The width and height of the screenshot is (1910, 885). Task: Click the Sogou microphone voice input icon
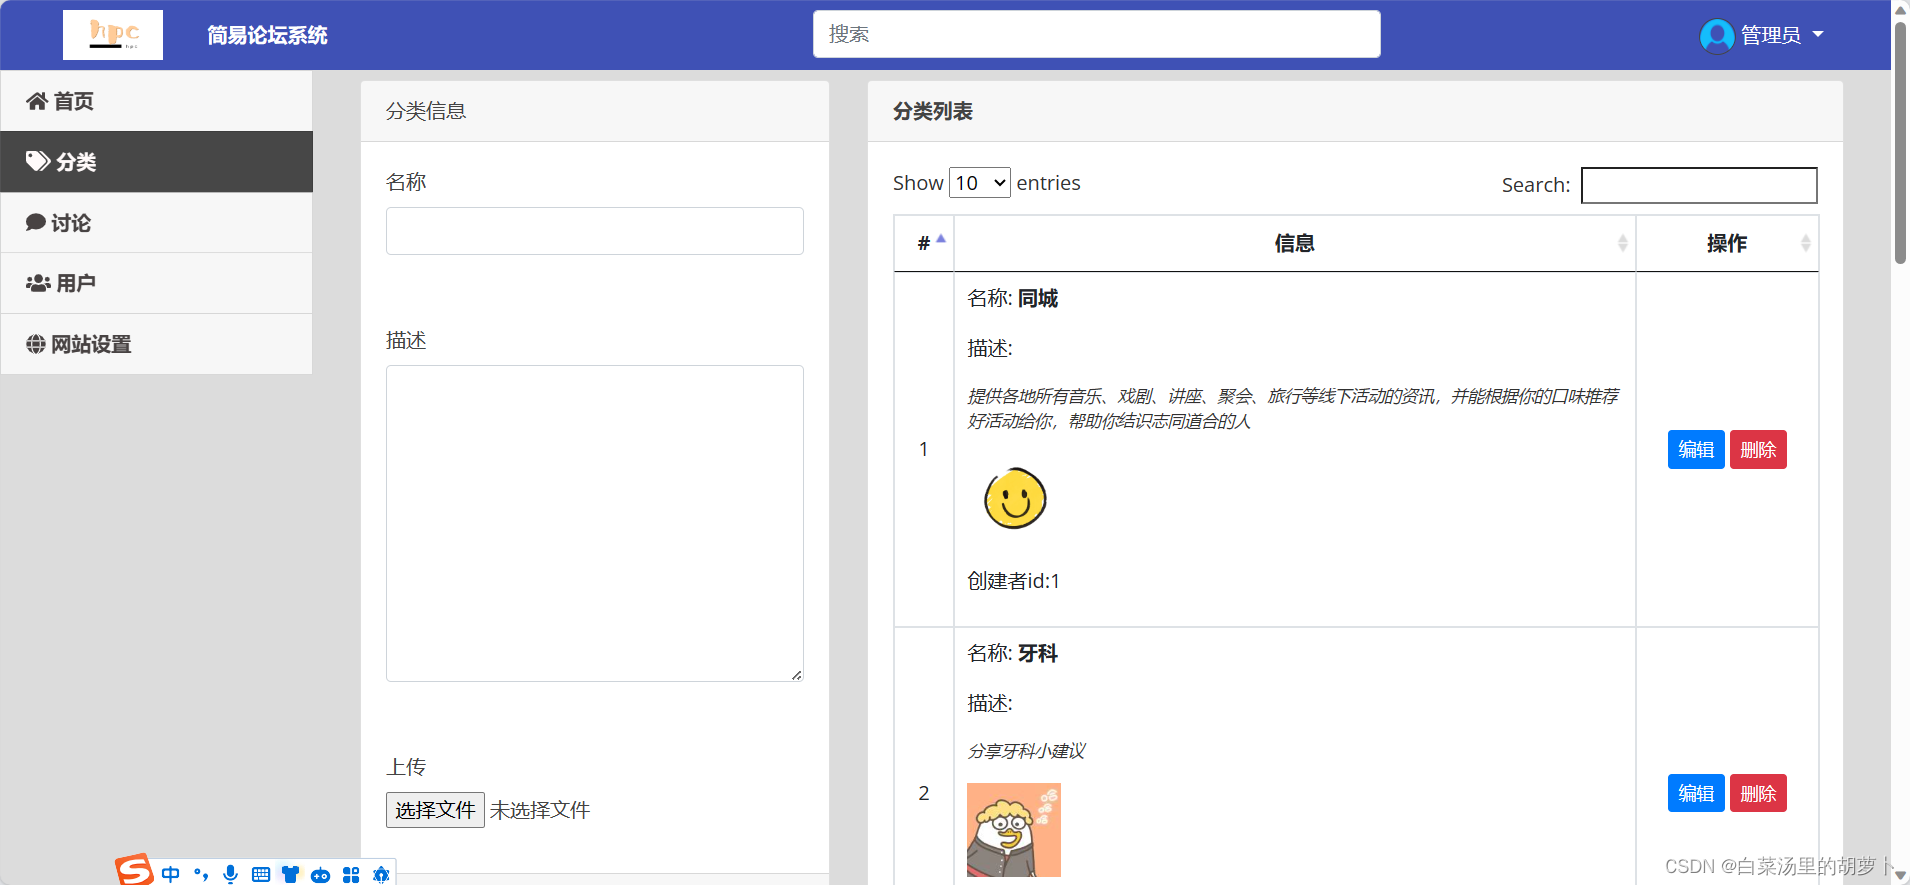point(231,874)
